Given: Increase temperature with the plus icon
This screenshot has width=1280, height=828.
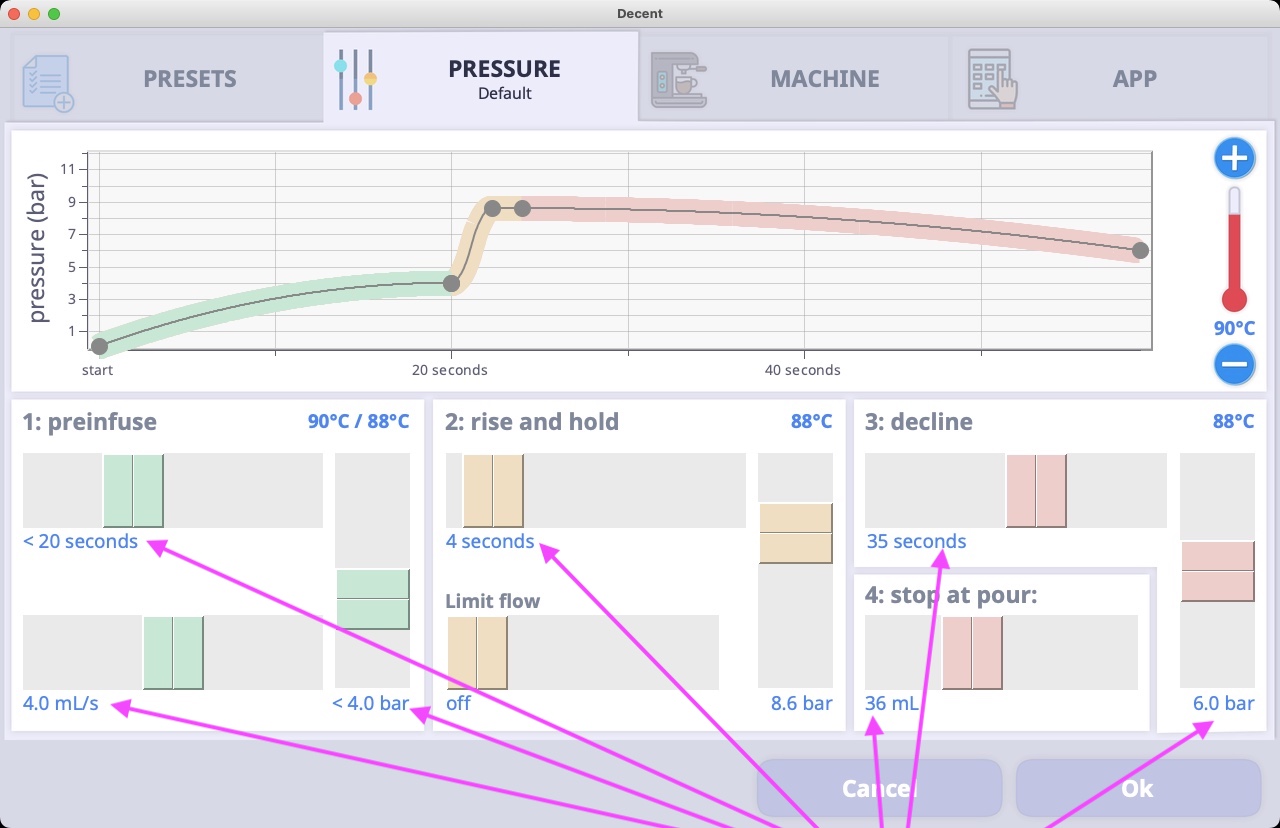Looking at the screenshot, I should [1235, 158].
